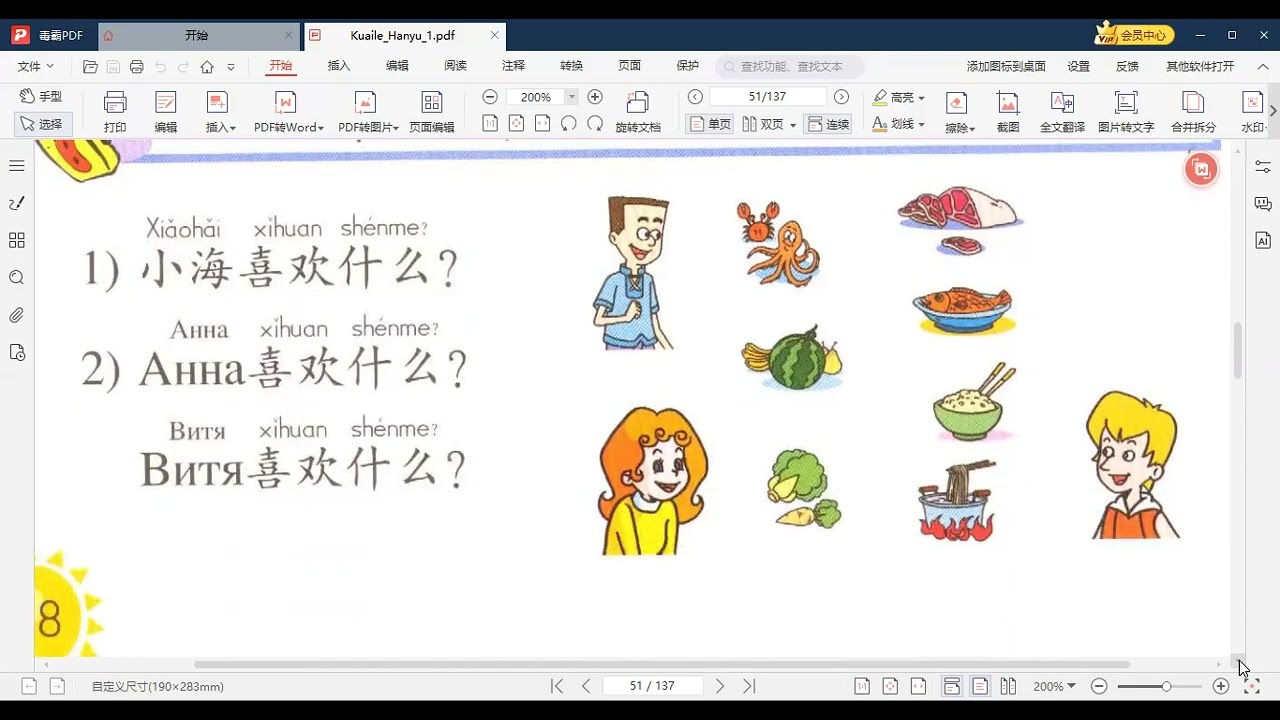Switch to the 开始 ribbon tab
The image size is (1280, 720).
coord(280,66)
